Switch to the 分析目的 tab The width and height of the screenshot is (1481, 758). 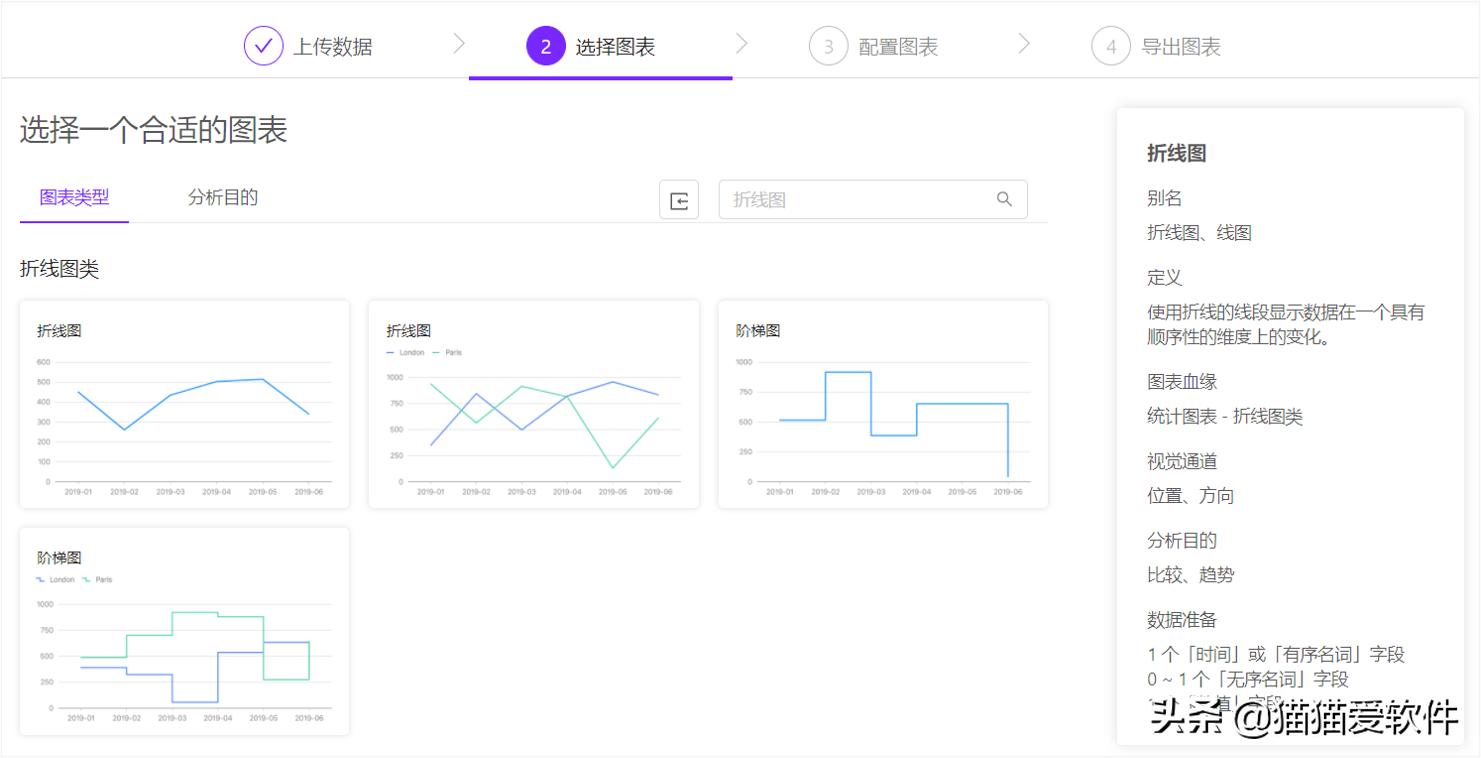[x=223, y=198]
